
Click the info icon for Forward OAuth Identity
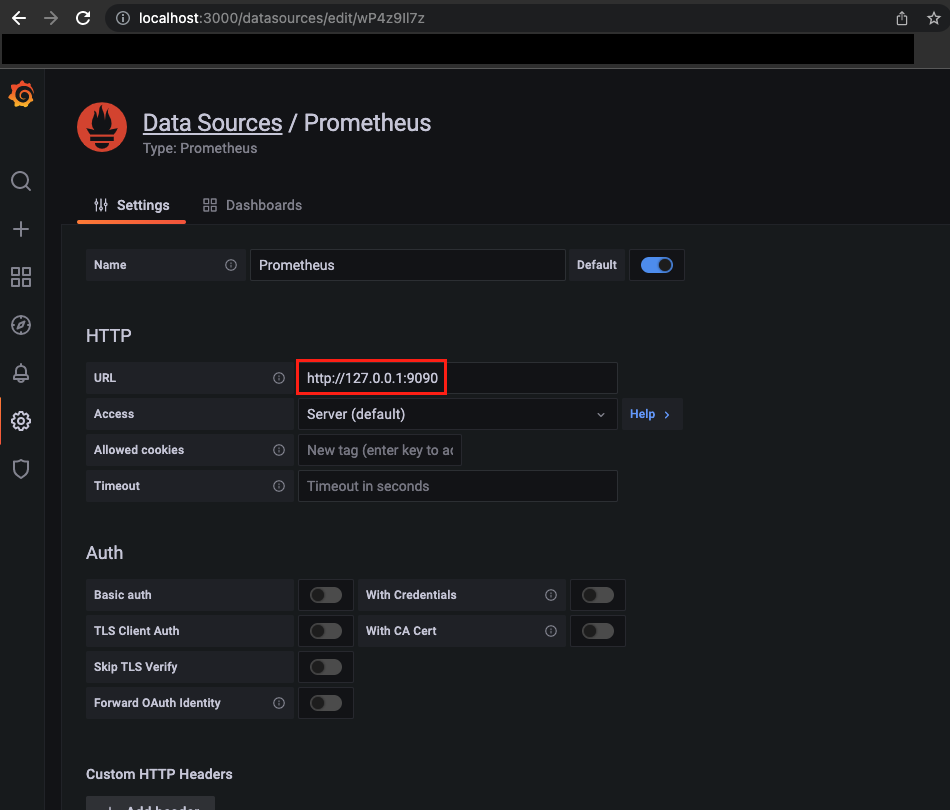[x=279, y=703]
